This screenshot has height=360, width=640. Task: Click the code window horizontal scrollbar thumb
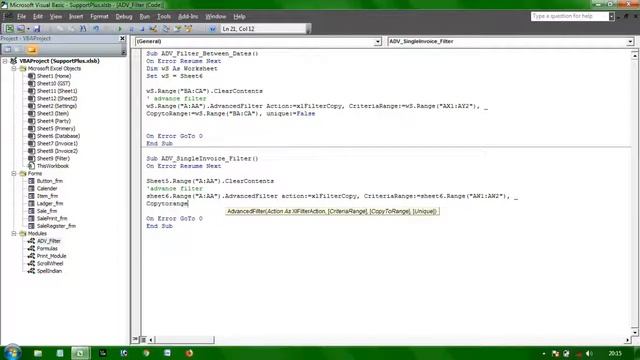(x=184, y=340)
